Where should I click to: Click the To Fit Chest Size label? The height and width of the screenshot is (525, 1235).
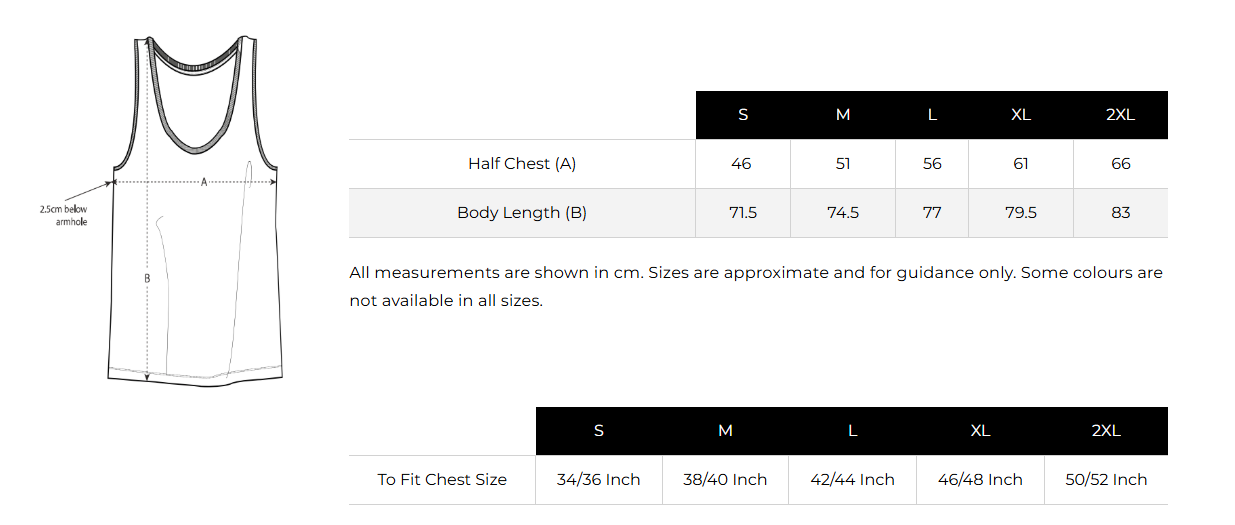[x=442, y=480]
